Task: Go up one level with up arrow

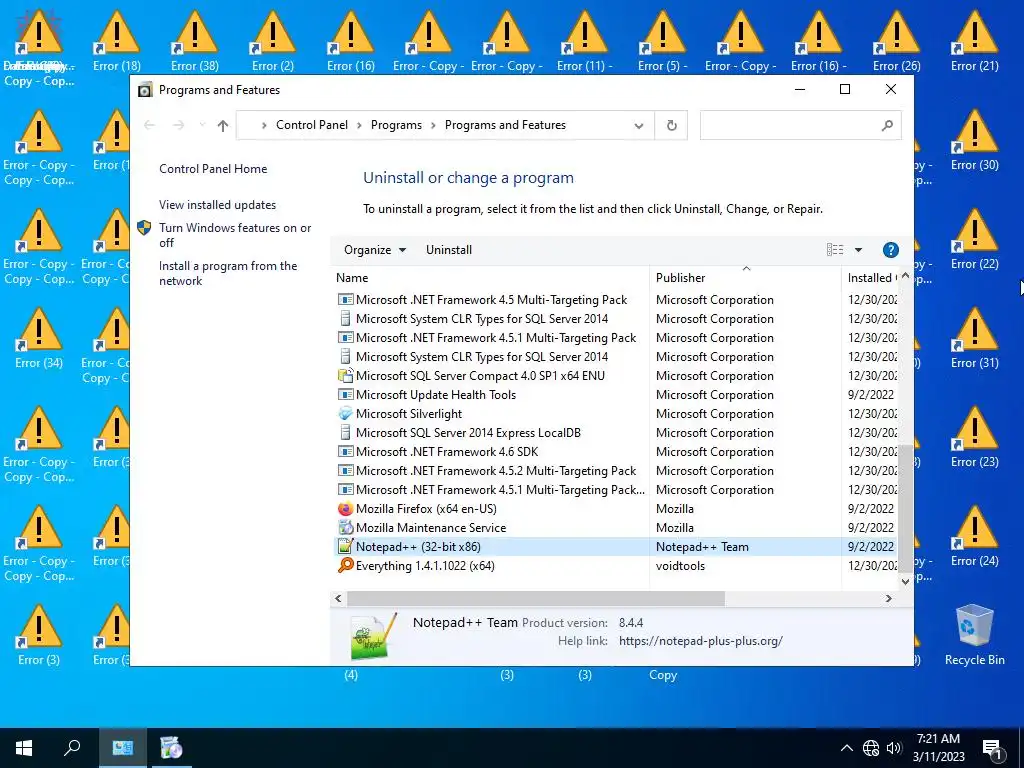Action: tap(223, 125)
